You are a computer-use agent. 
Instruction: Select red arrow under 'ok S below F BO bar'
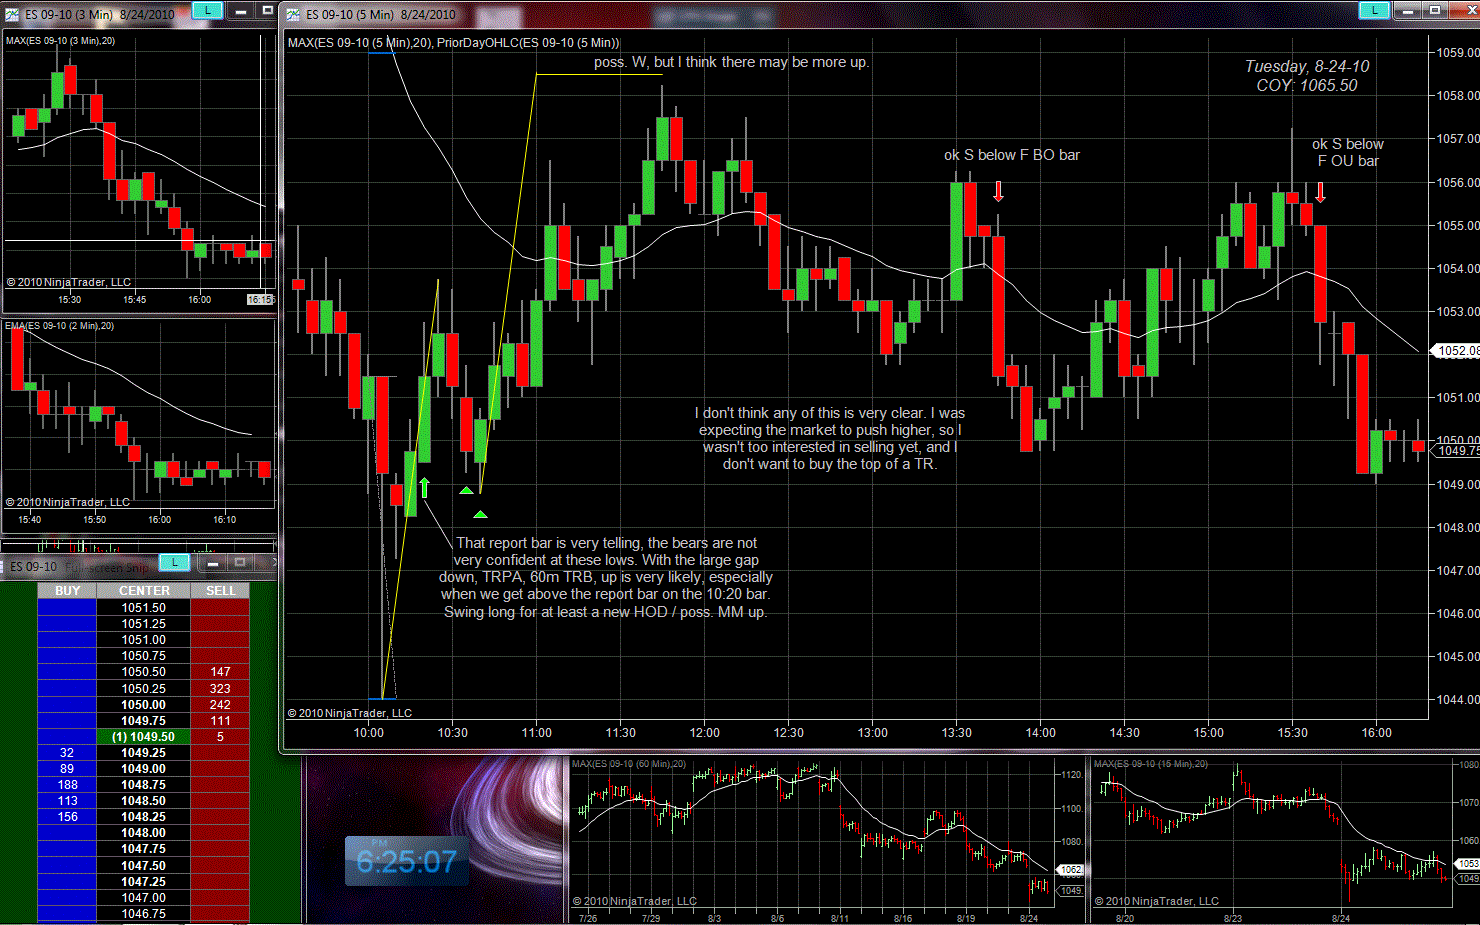pos(998,191)
